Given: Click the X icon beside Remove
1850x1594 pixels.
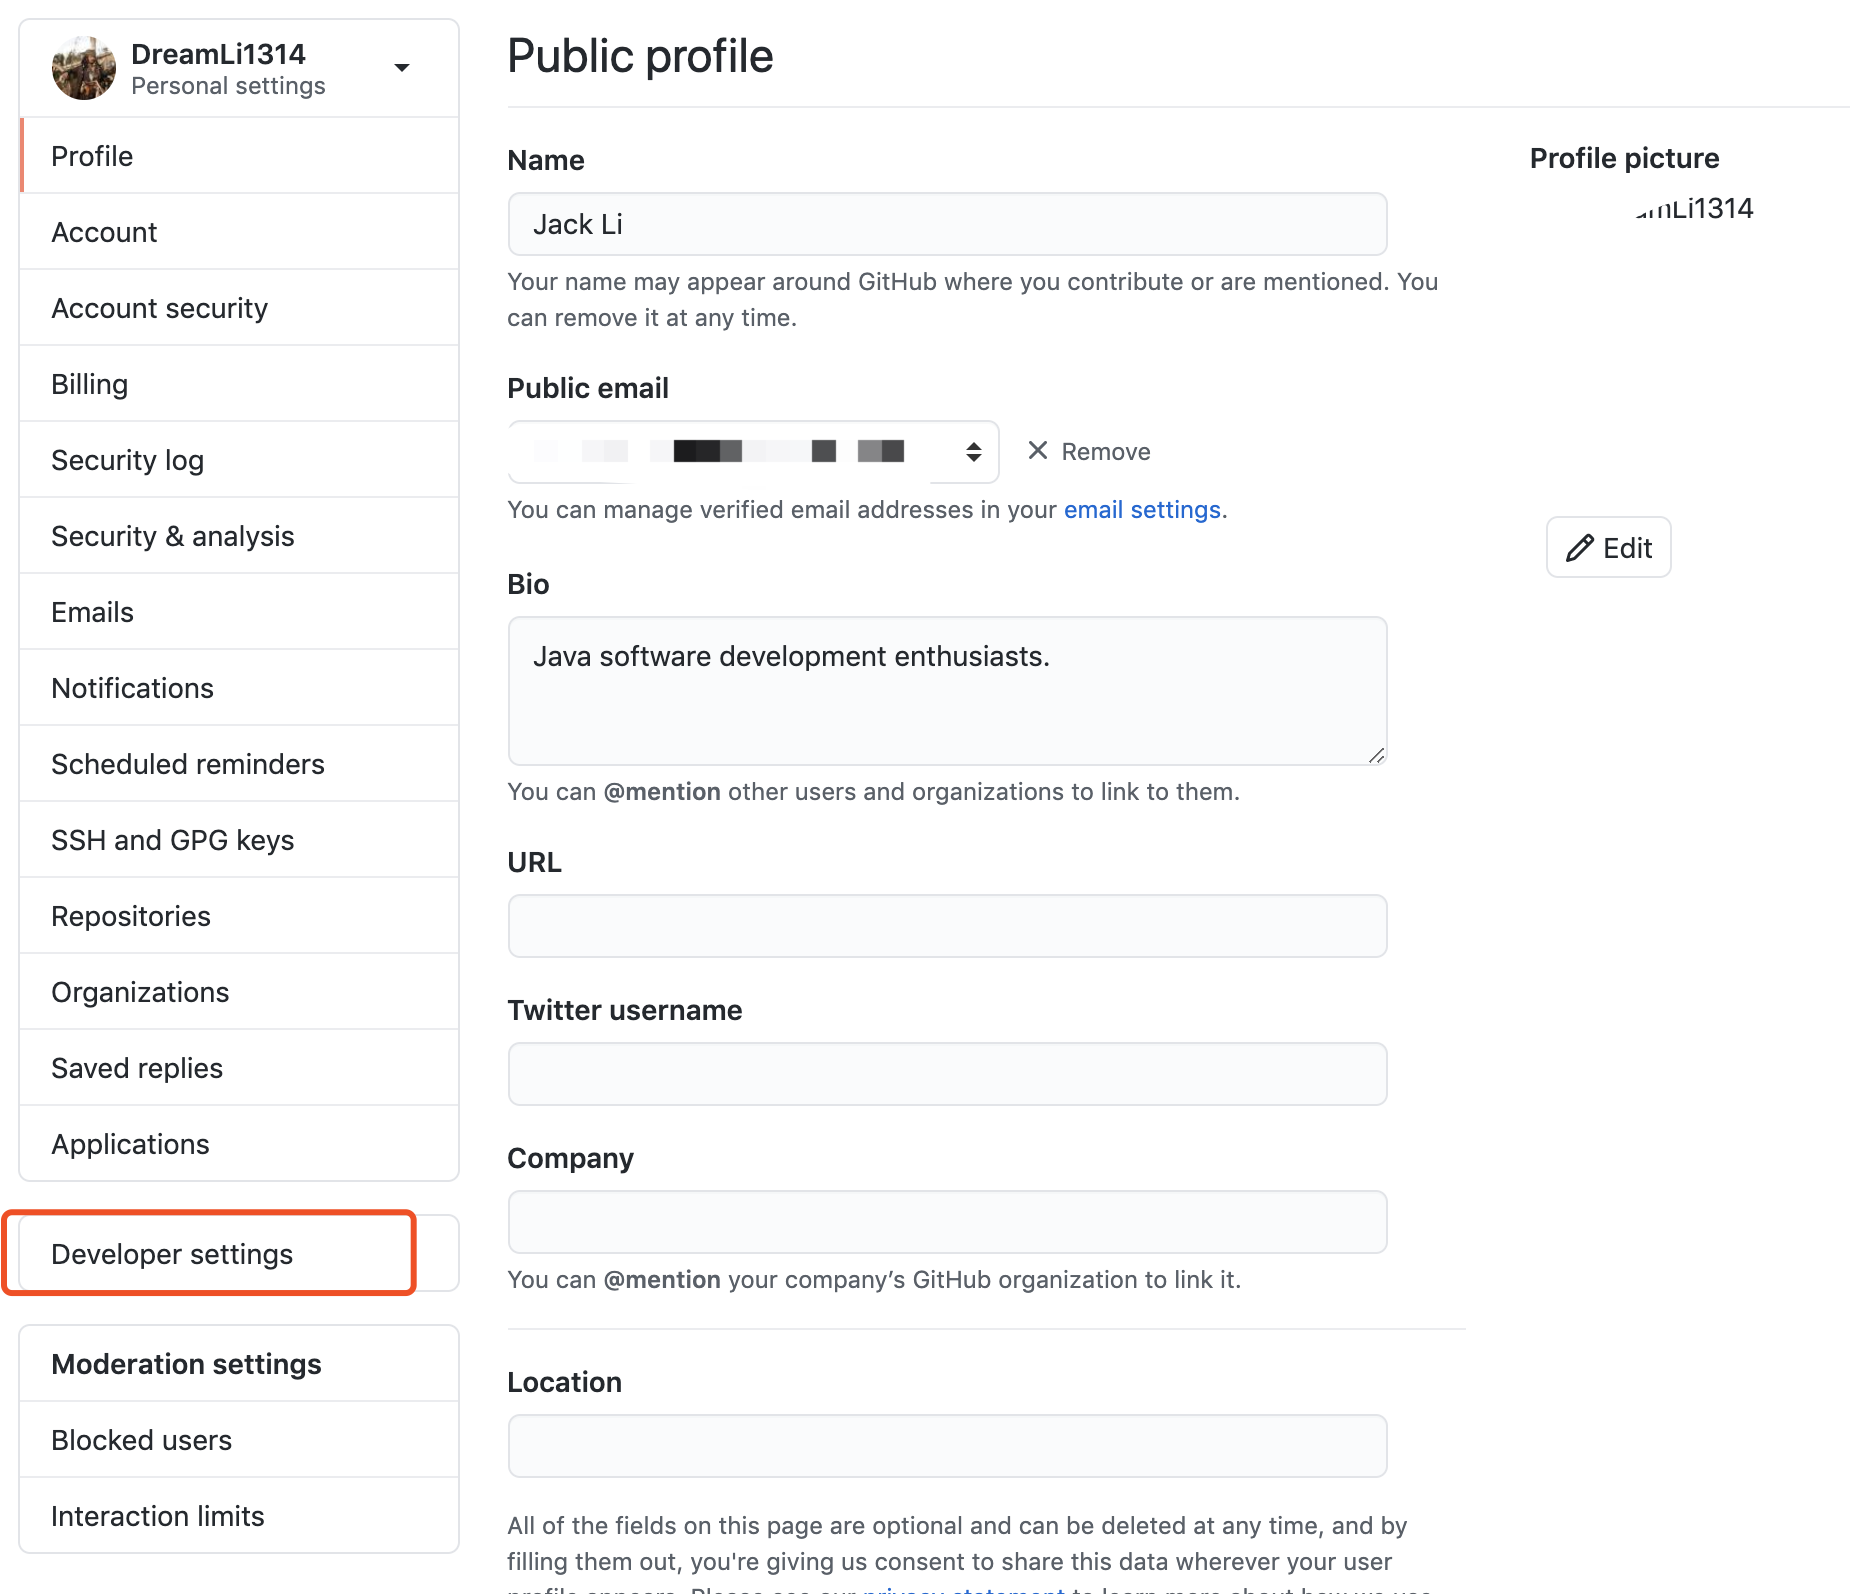Looking at the screenshot, I should (1038, 451).
